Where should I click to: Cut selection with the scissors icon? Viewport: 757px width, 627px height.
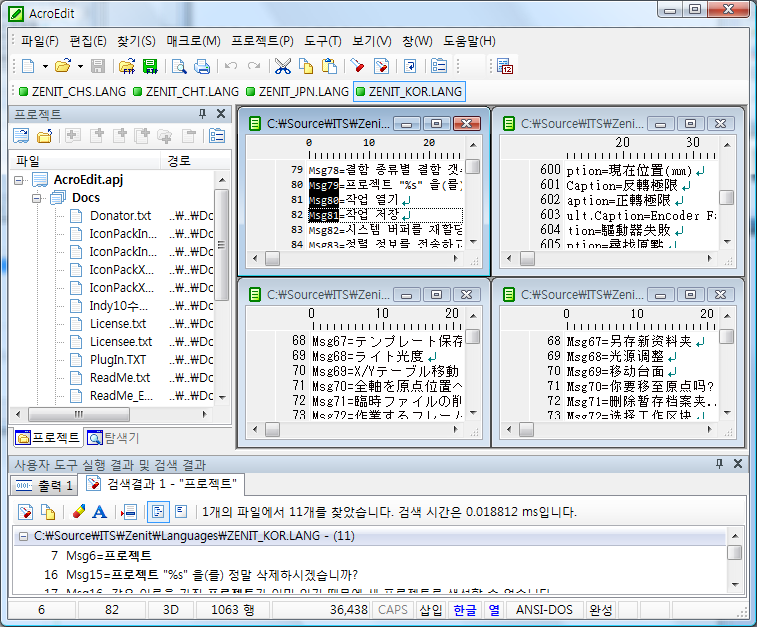(x=283, y=66)
